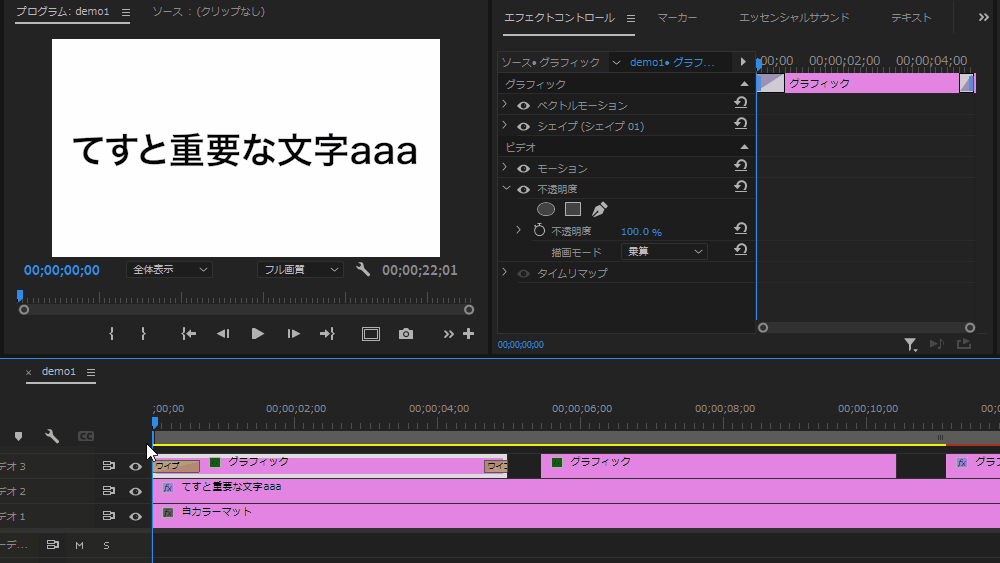Select free draw bezier pen mask
Image resolution: width=1000 pixels, height=563 pixels.
point(599,209)
